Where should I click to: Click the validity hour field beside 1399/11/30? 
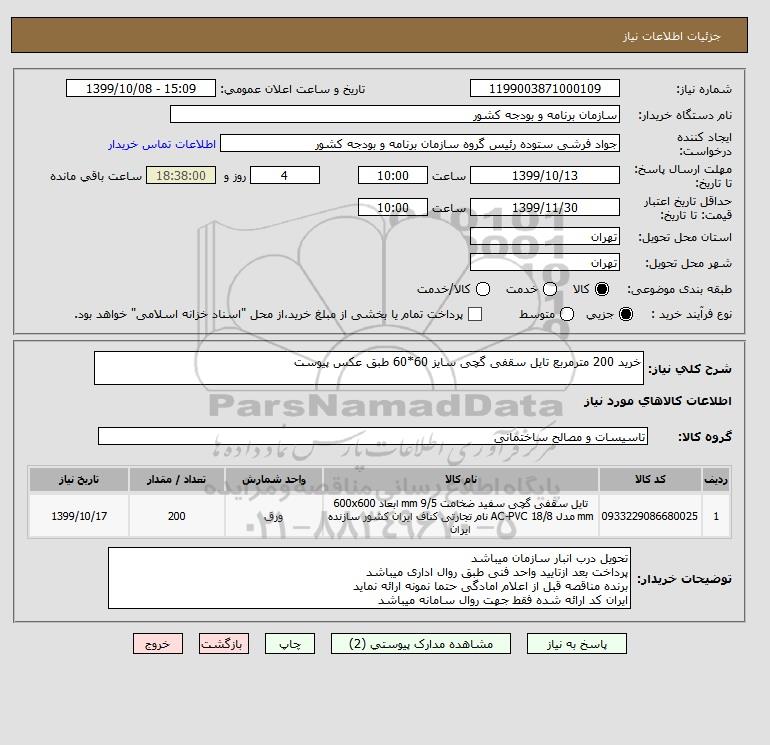[x=392, y=207]
